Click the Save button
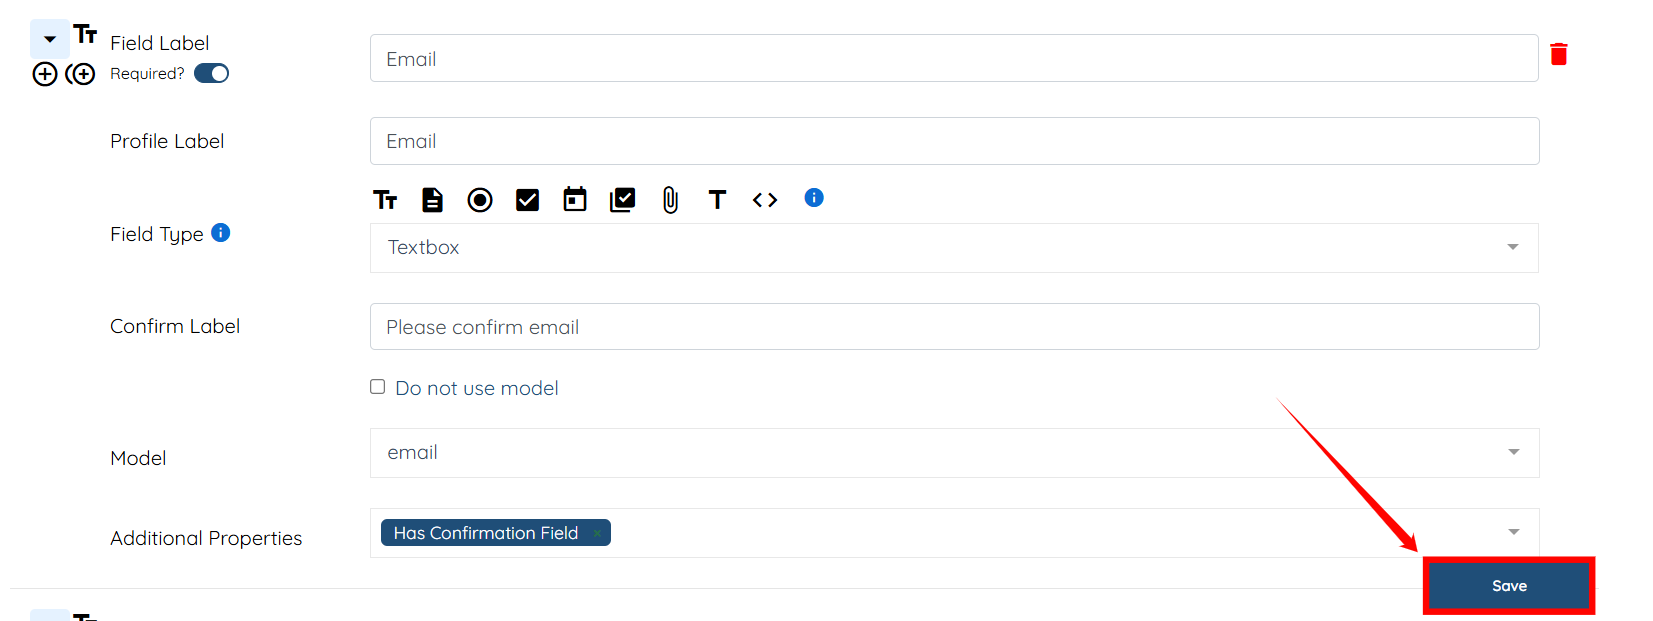The height and width of the screenshot is (621, 1653). click(x=1508, y=586)
